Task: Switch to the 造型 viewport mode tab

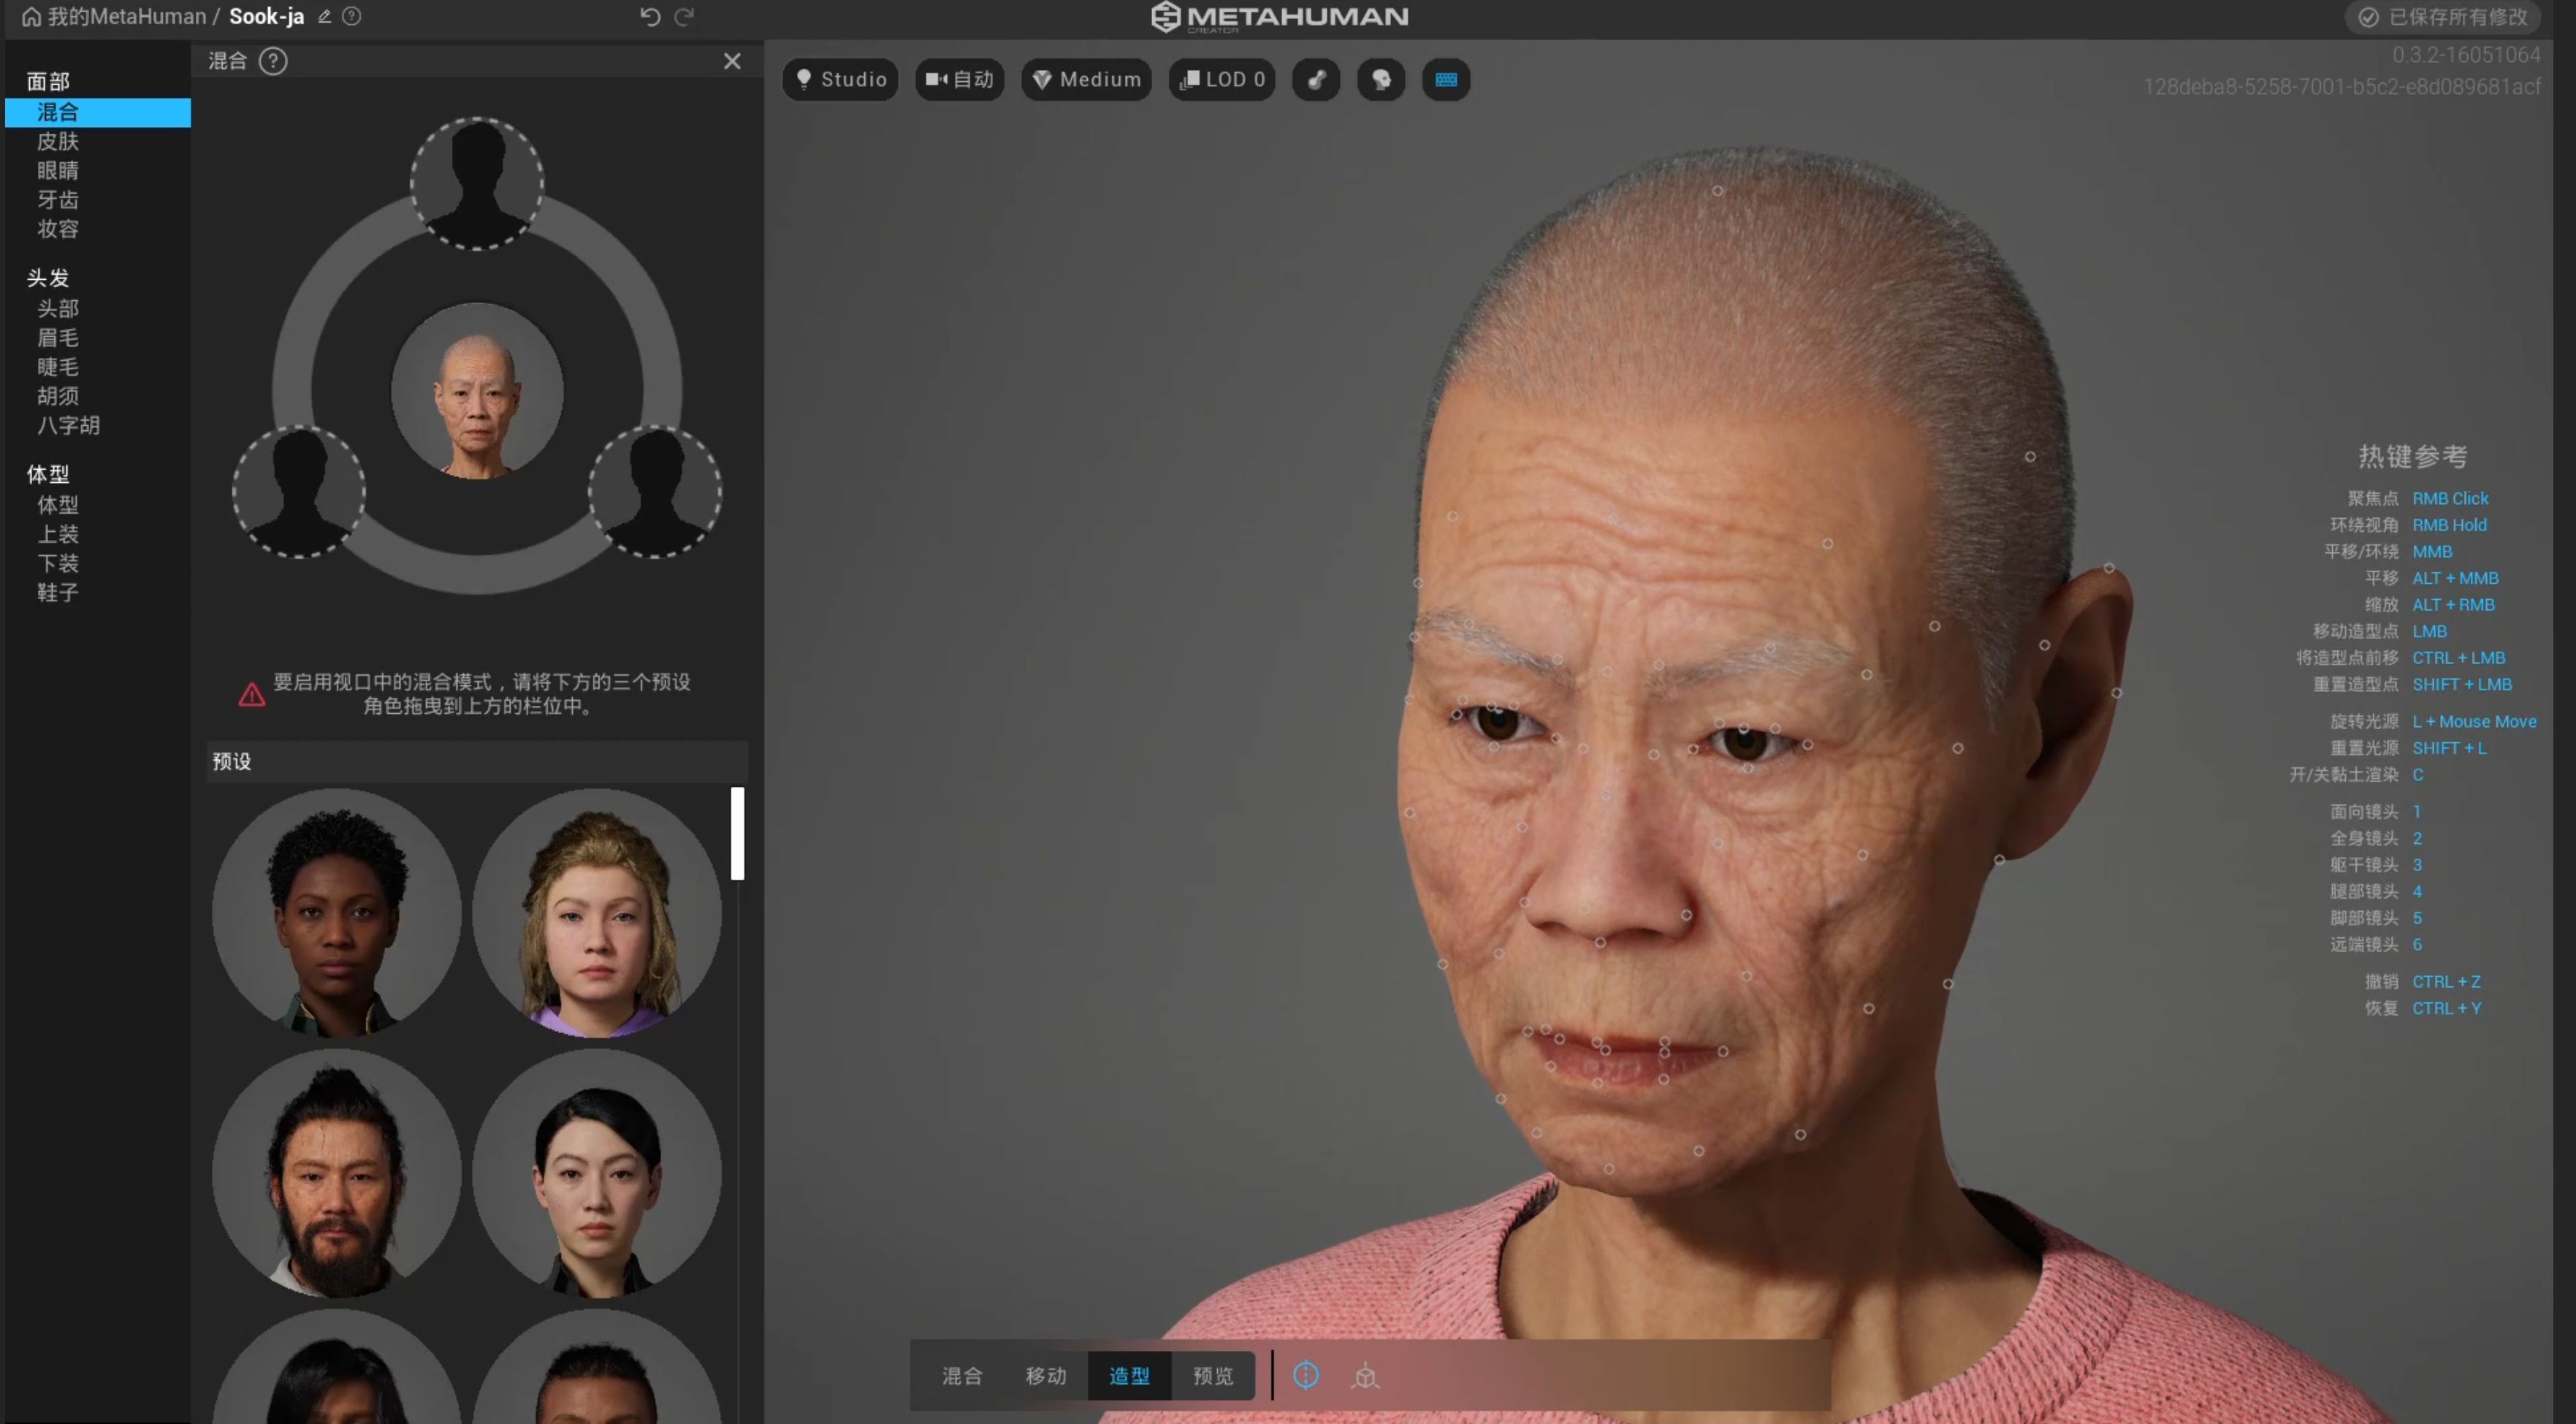Action: 1129,1376
